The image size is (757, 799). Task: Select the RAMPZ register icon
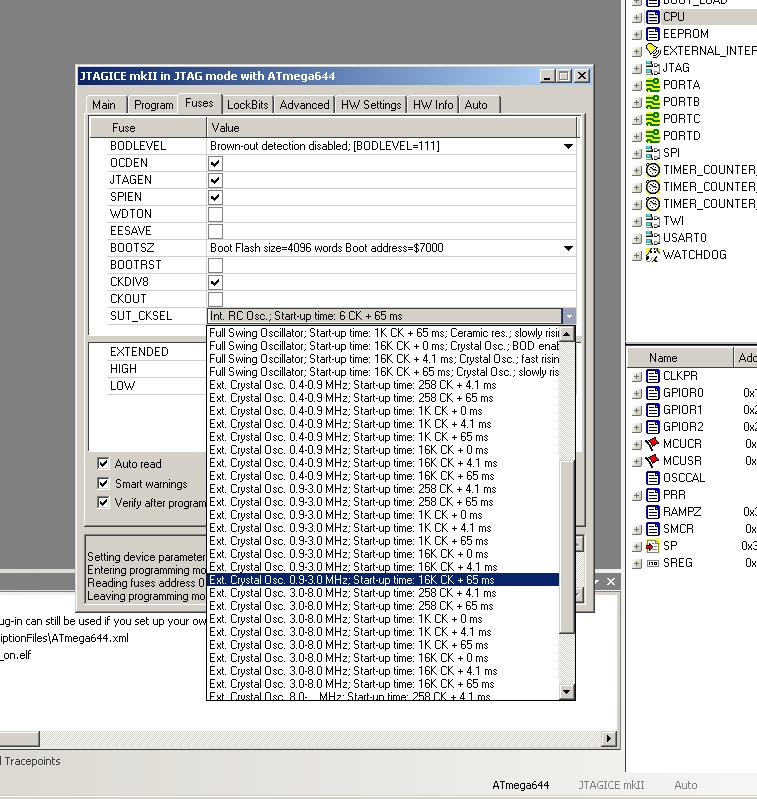click(x=653, y=512)
